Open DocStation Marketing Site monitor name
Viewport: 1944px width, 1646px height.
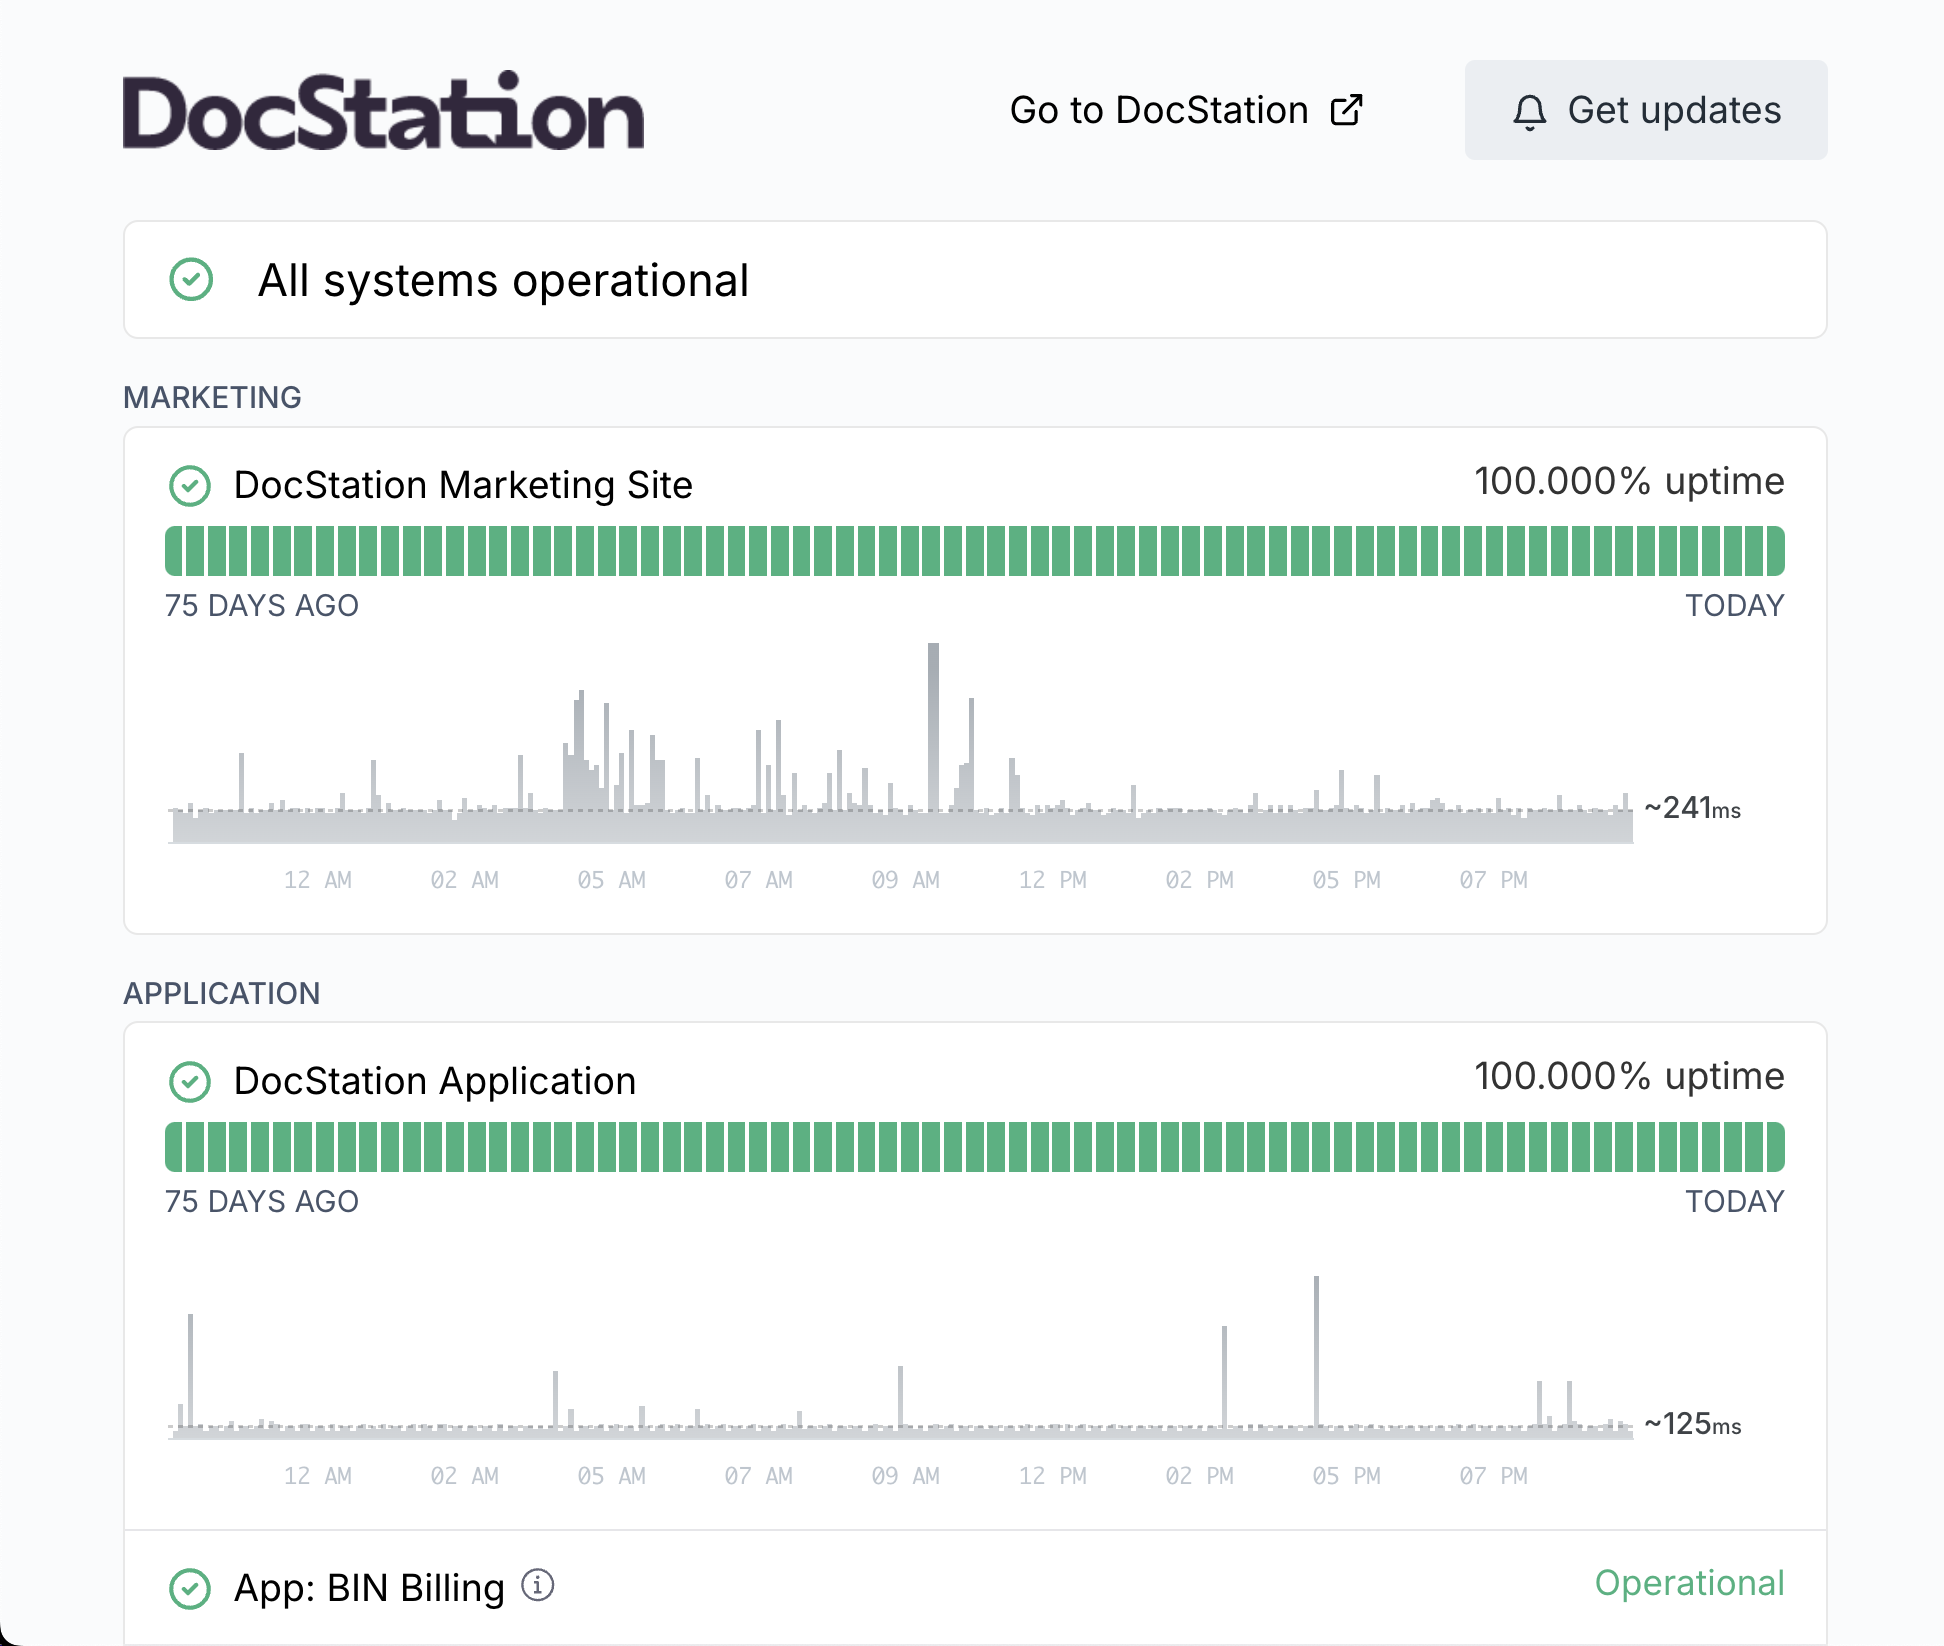coord(463,485)
